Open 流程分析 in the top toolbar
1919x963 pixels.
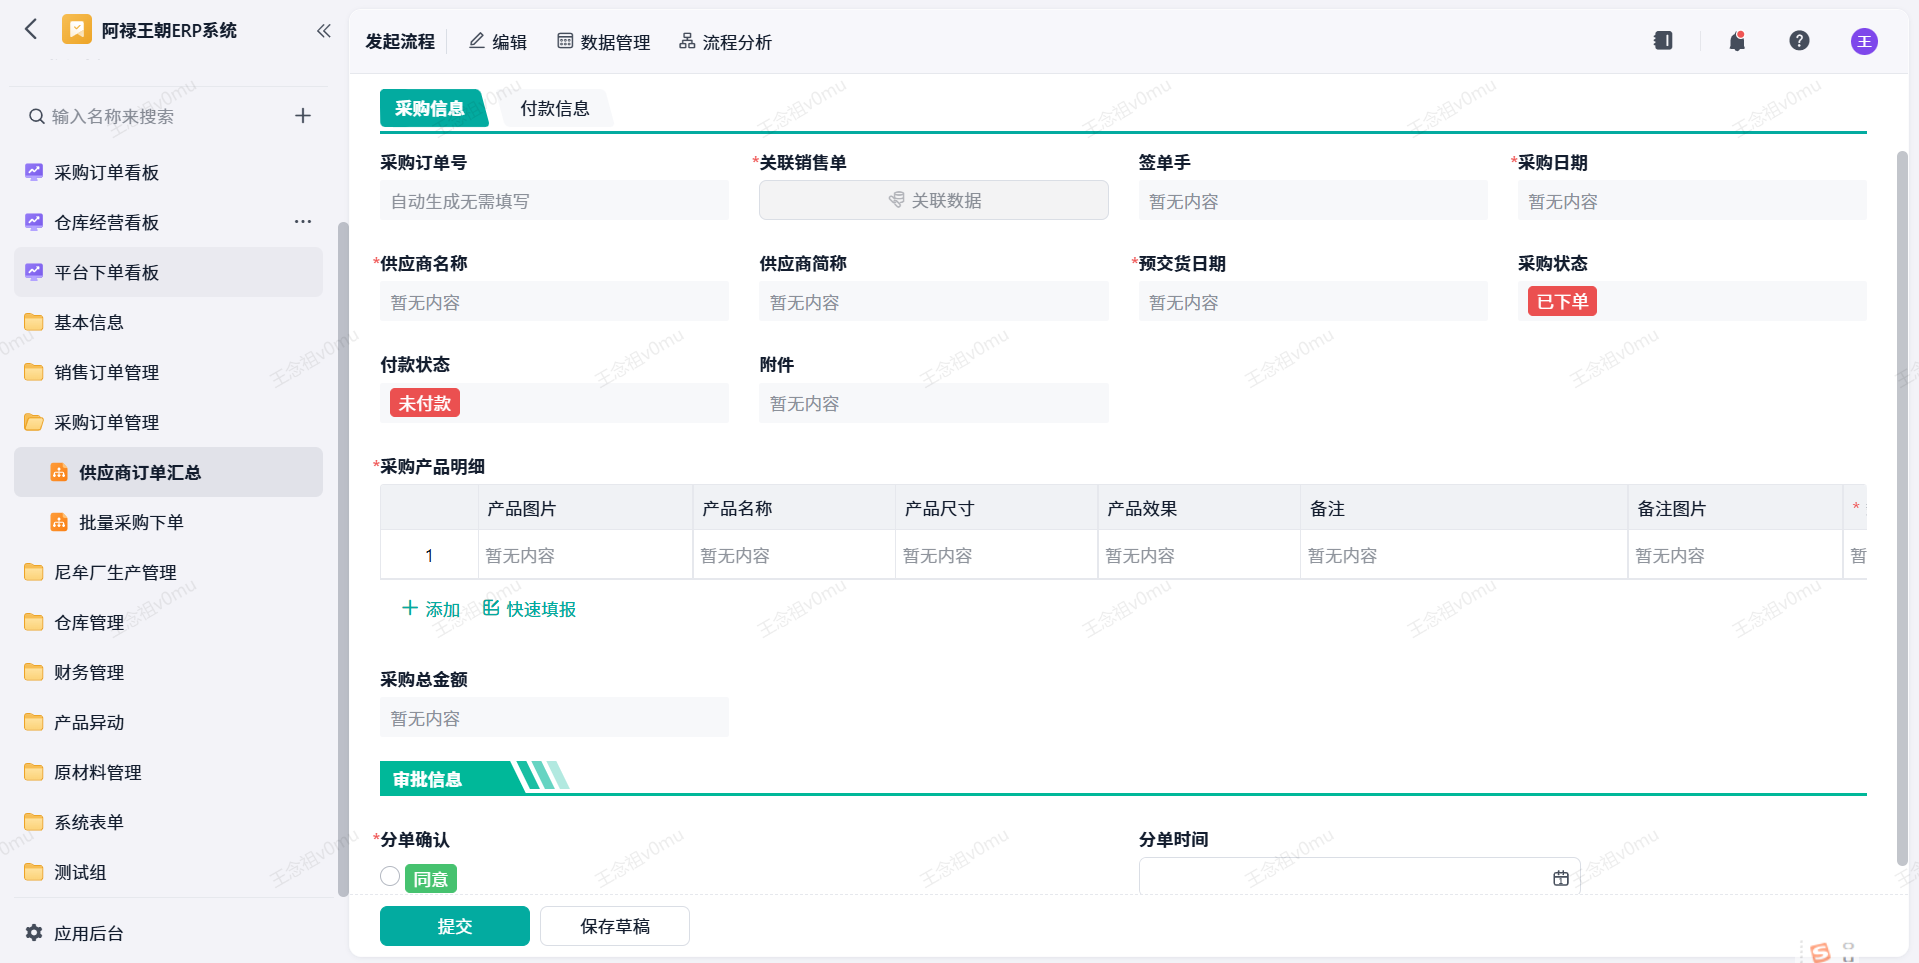point(725,41)
